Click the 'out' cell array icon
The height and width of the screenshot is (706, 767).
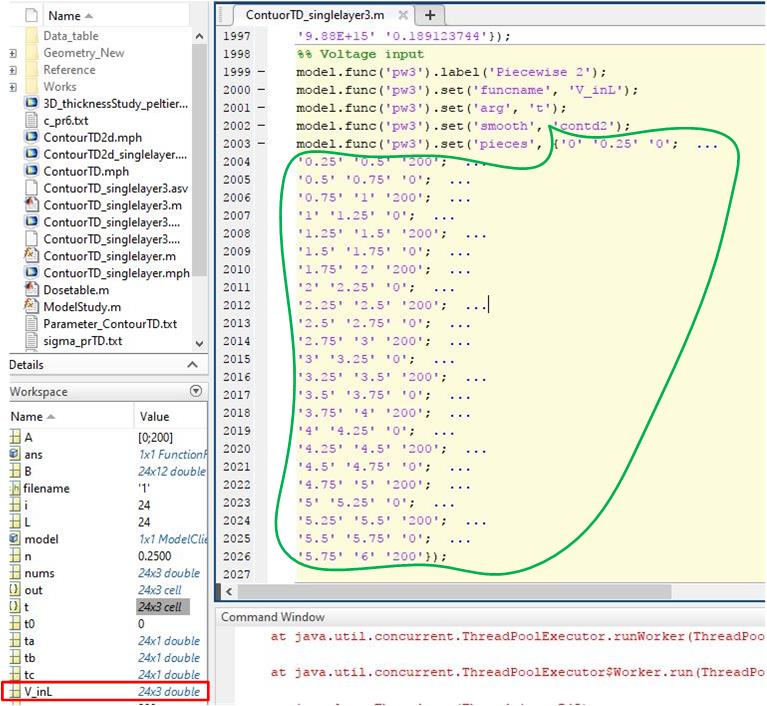click(x=14, y=590)
